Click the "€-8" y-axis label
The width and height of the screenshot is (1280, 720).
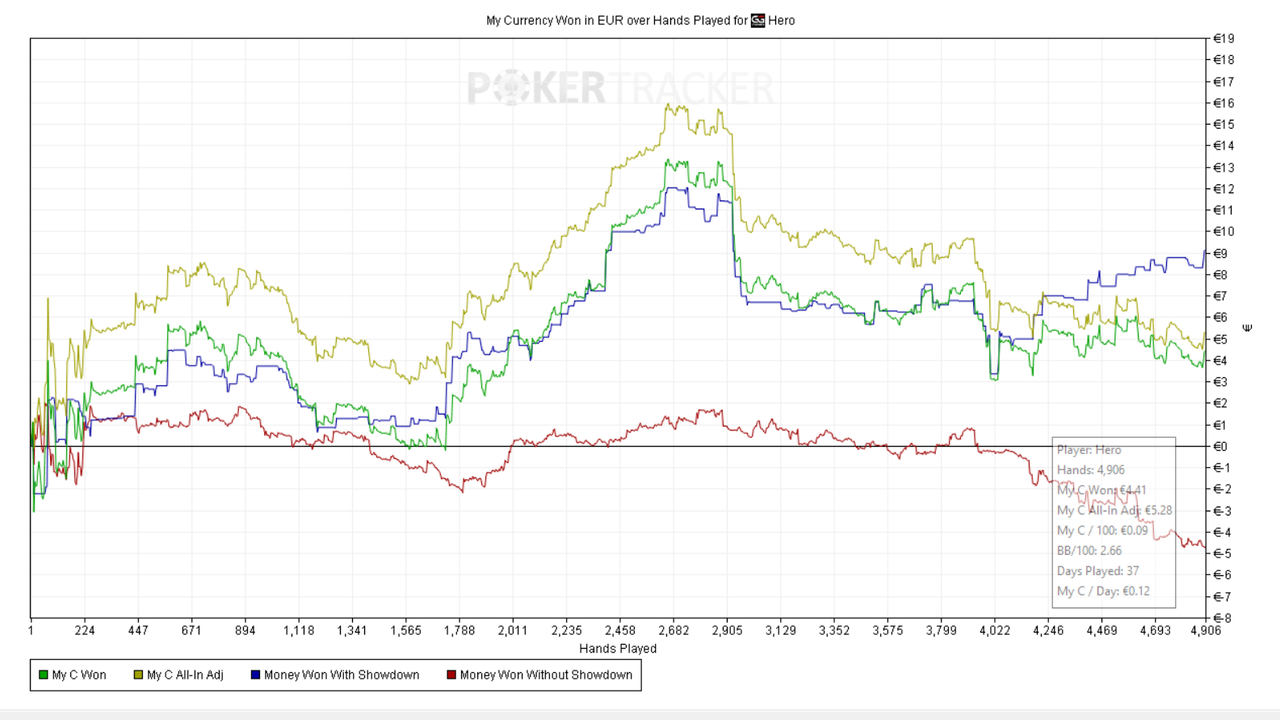1222,618
